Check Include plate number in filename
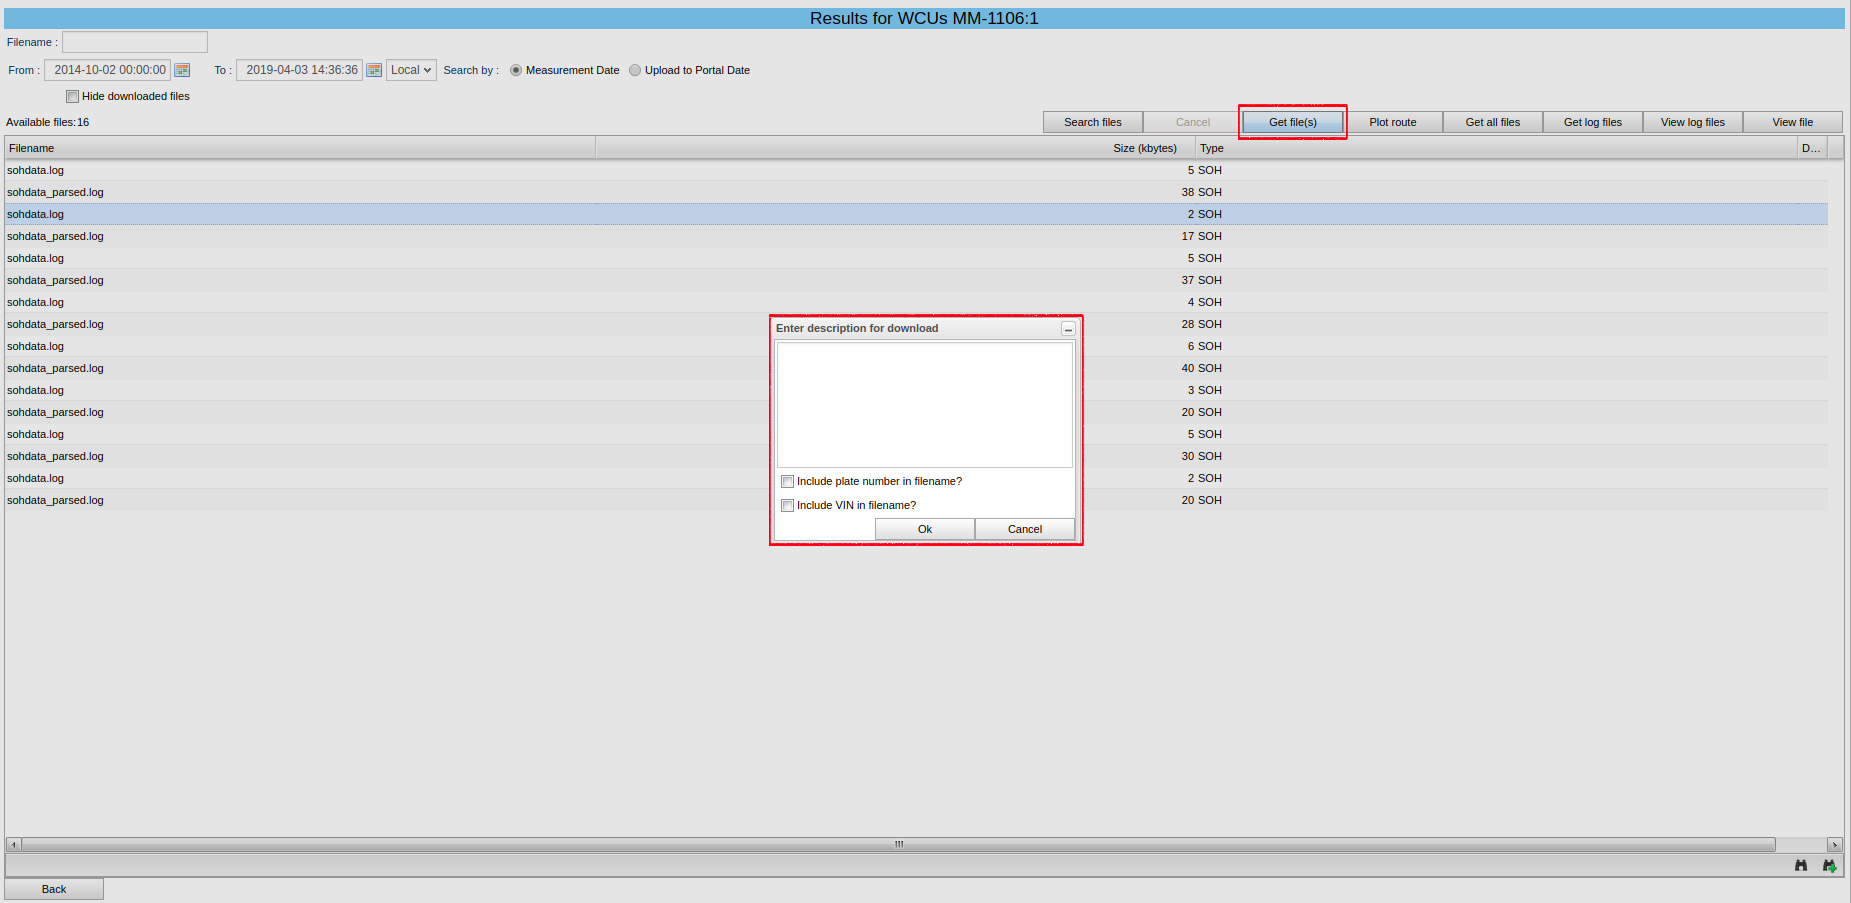The height and width of the screenshot is (903, 1851). [787, 482]
